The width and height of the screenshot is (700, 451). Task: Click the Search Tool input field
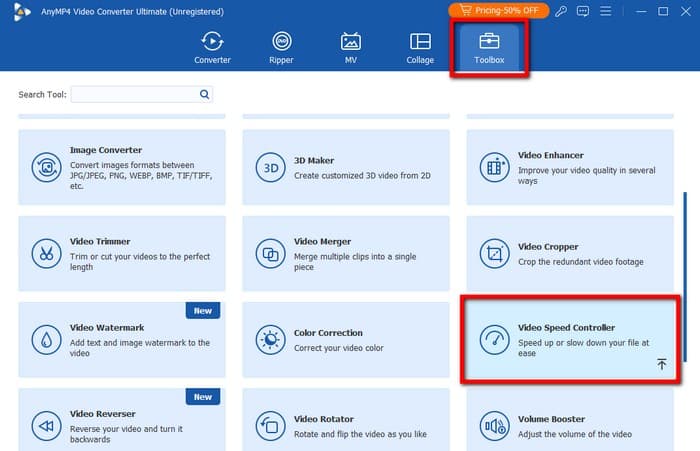[142, 94]
